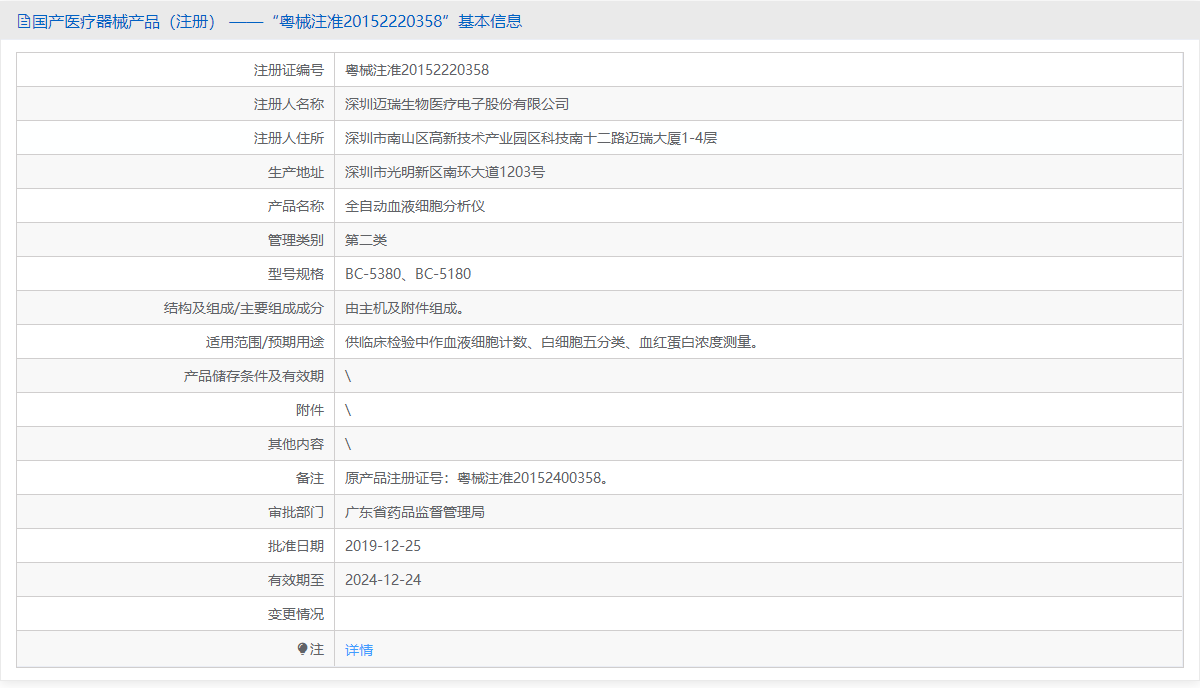Select the 附件 label
Screen dimensions: 1200x688
pos(310,410)
